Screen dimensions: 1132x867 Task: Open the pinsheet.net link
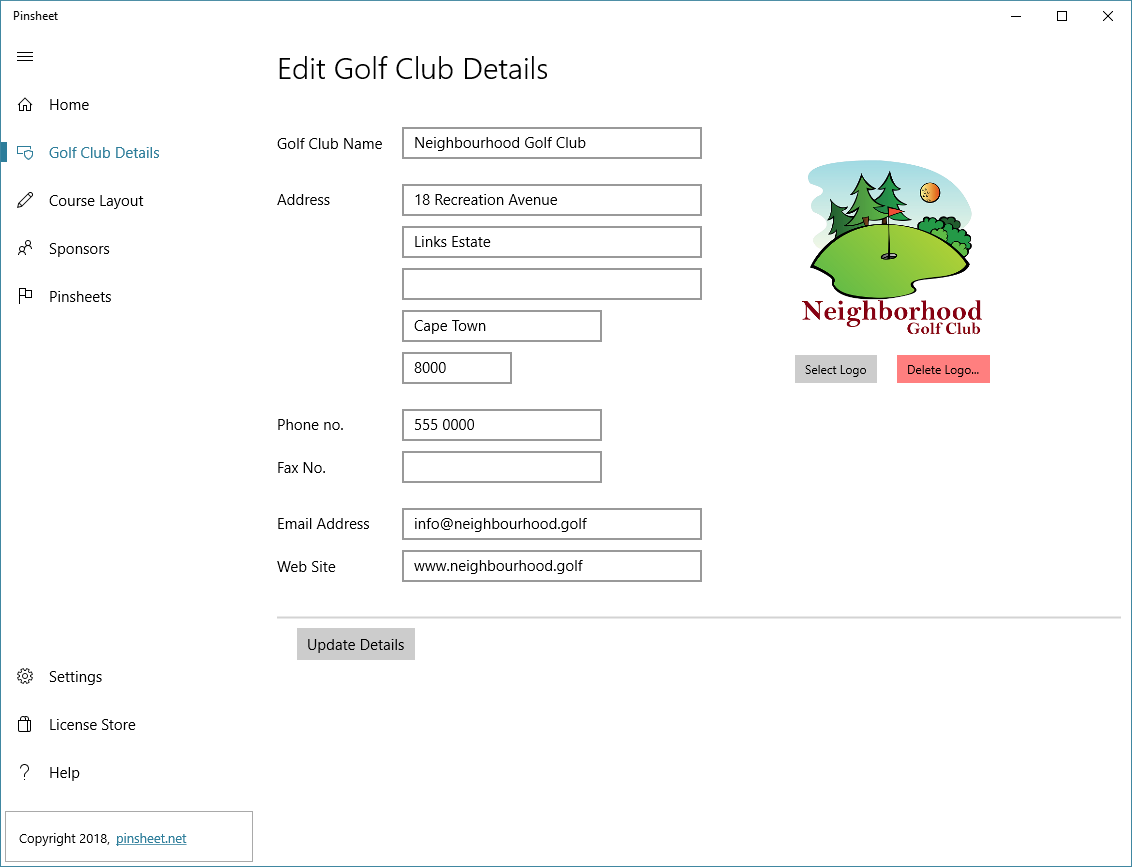click(151, 839)
